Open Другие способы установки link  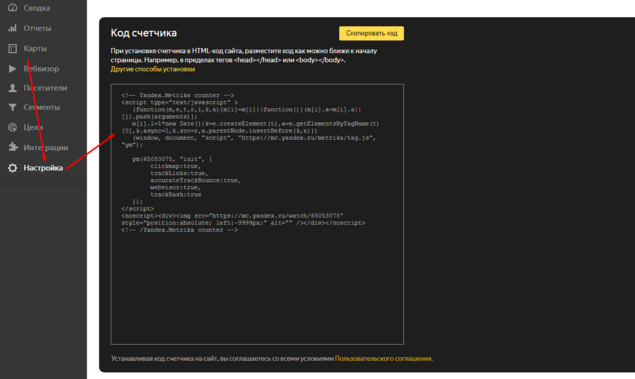pyautogui.click(x=153, y=69)
